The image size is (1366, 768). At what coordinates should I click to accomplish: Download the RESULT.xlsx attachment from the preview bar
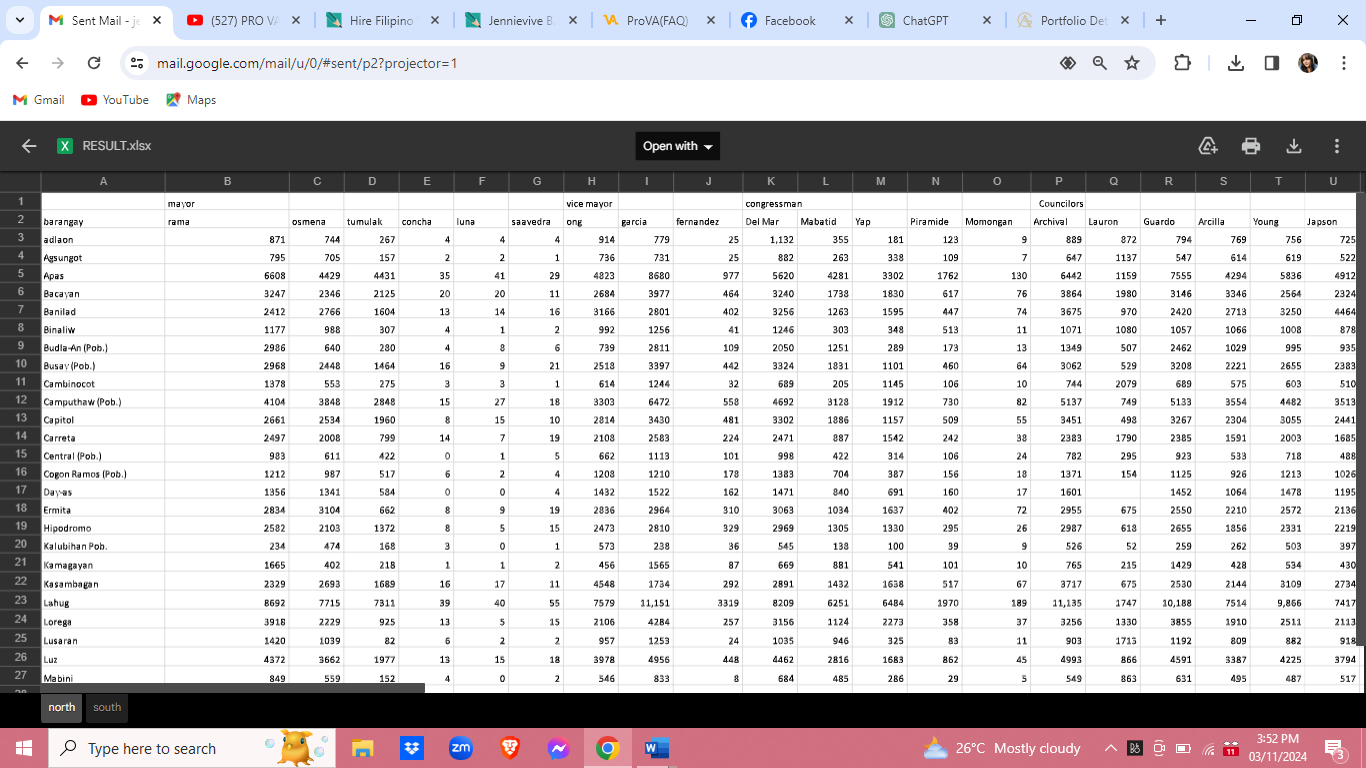[x=1294, y=146]
